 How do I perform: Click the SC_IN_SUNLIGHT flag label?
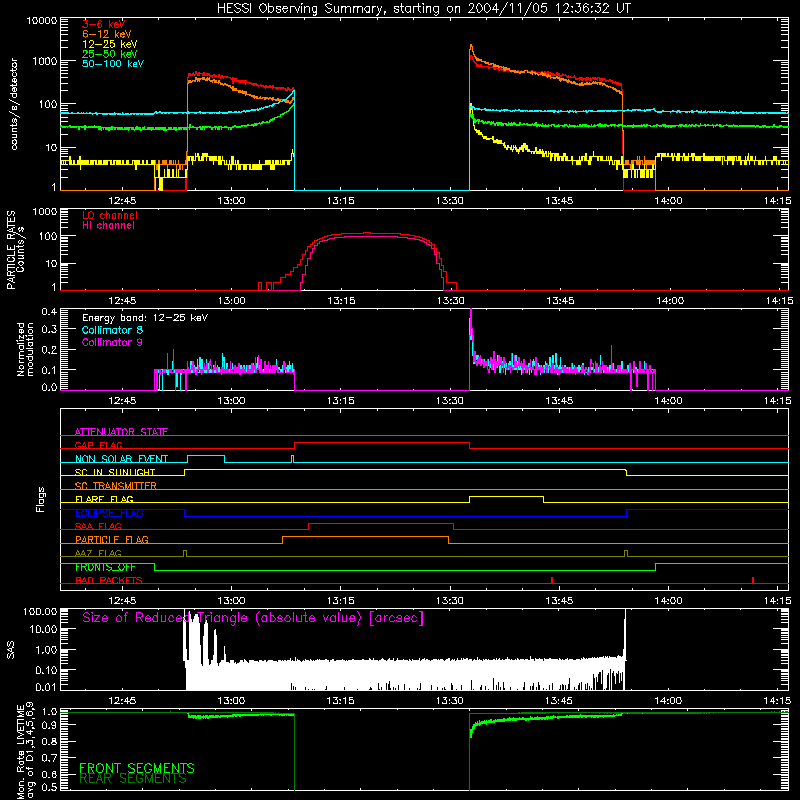click(x=115, y=472)
